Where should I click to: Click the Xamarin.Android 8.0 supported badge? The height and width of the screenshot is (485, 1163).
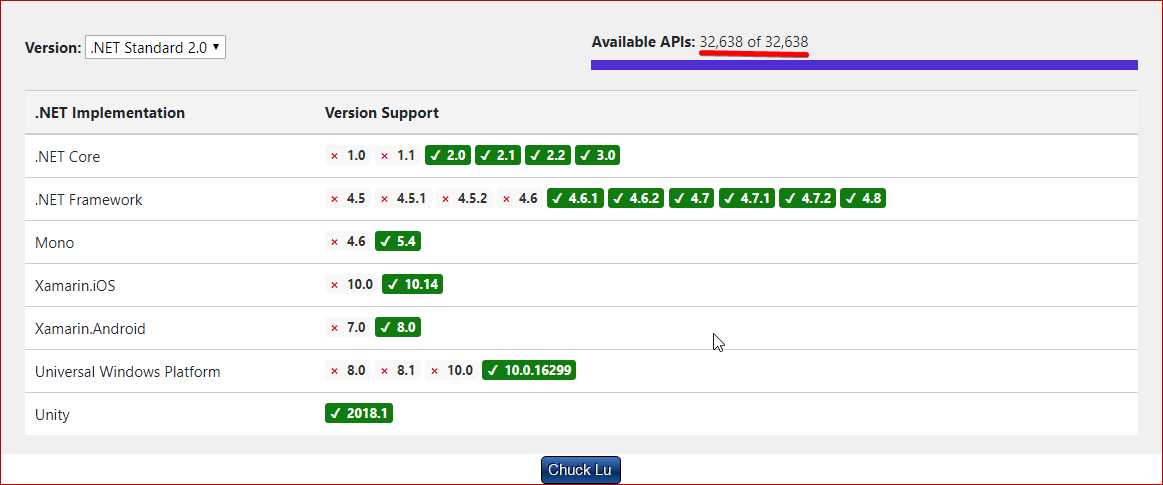point(398,328)
